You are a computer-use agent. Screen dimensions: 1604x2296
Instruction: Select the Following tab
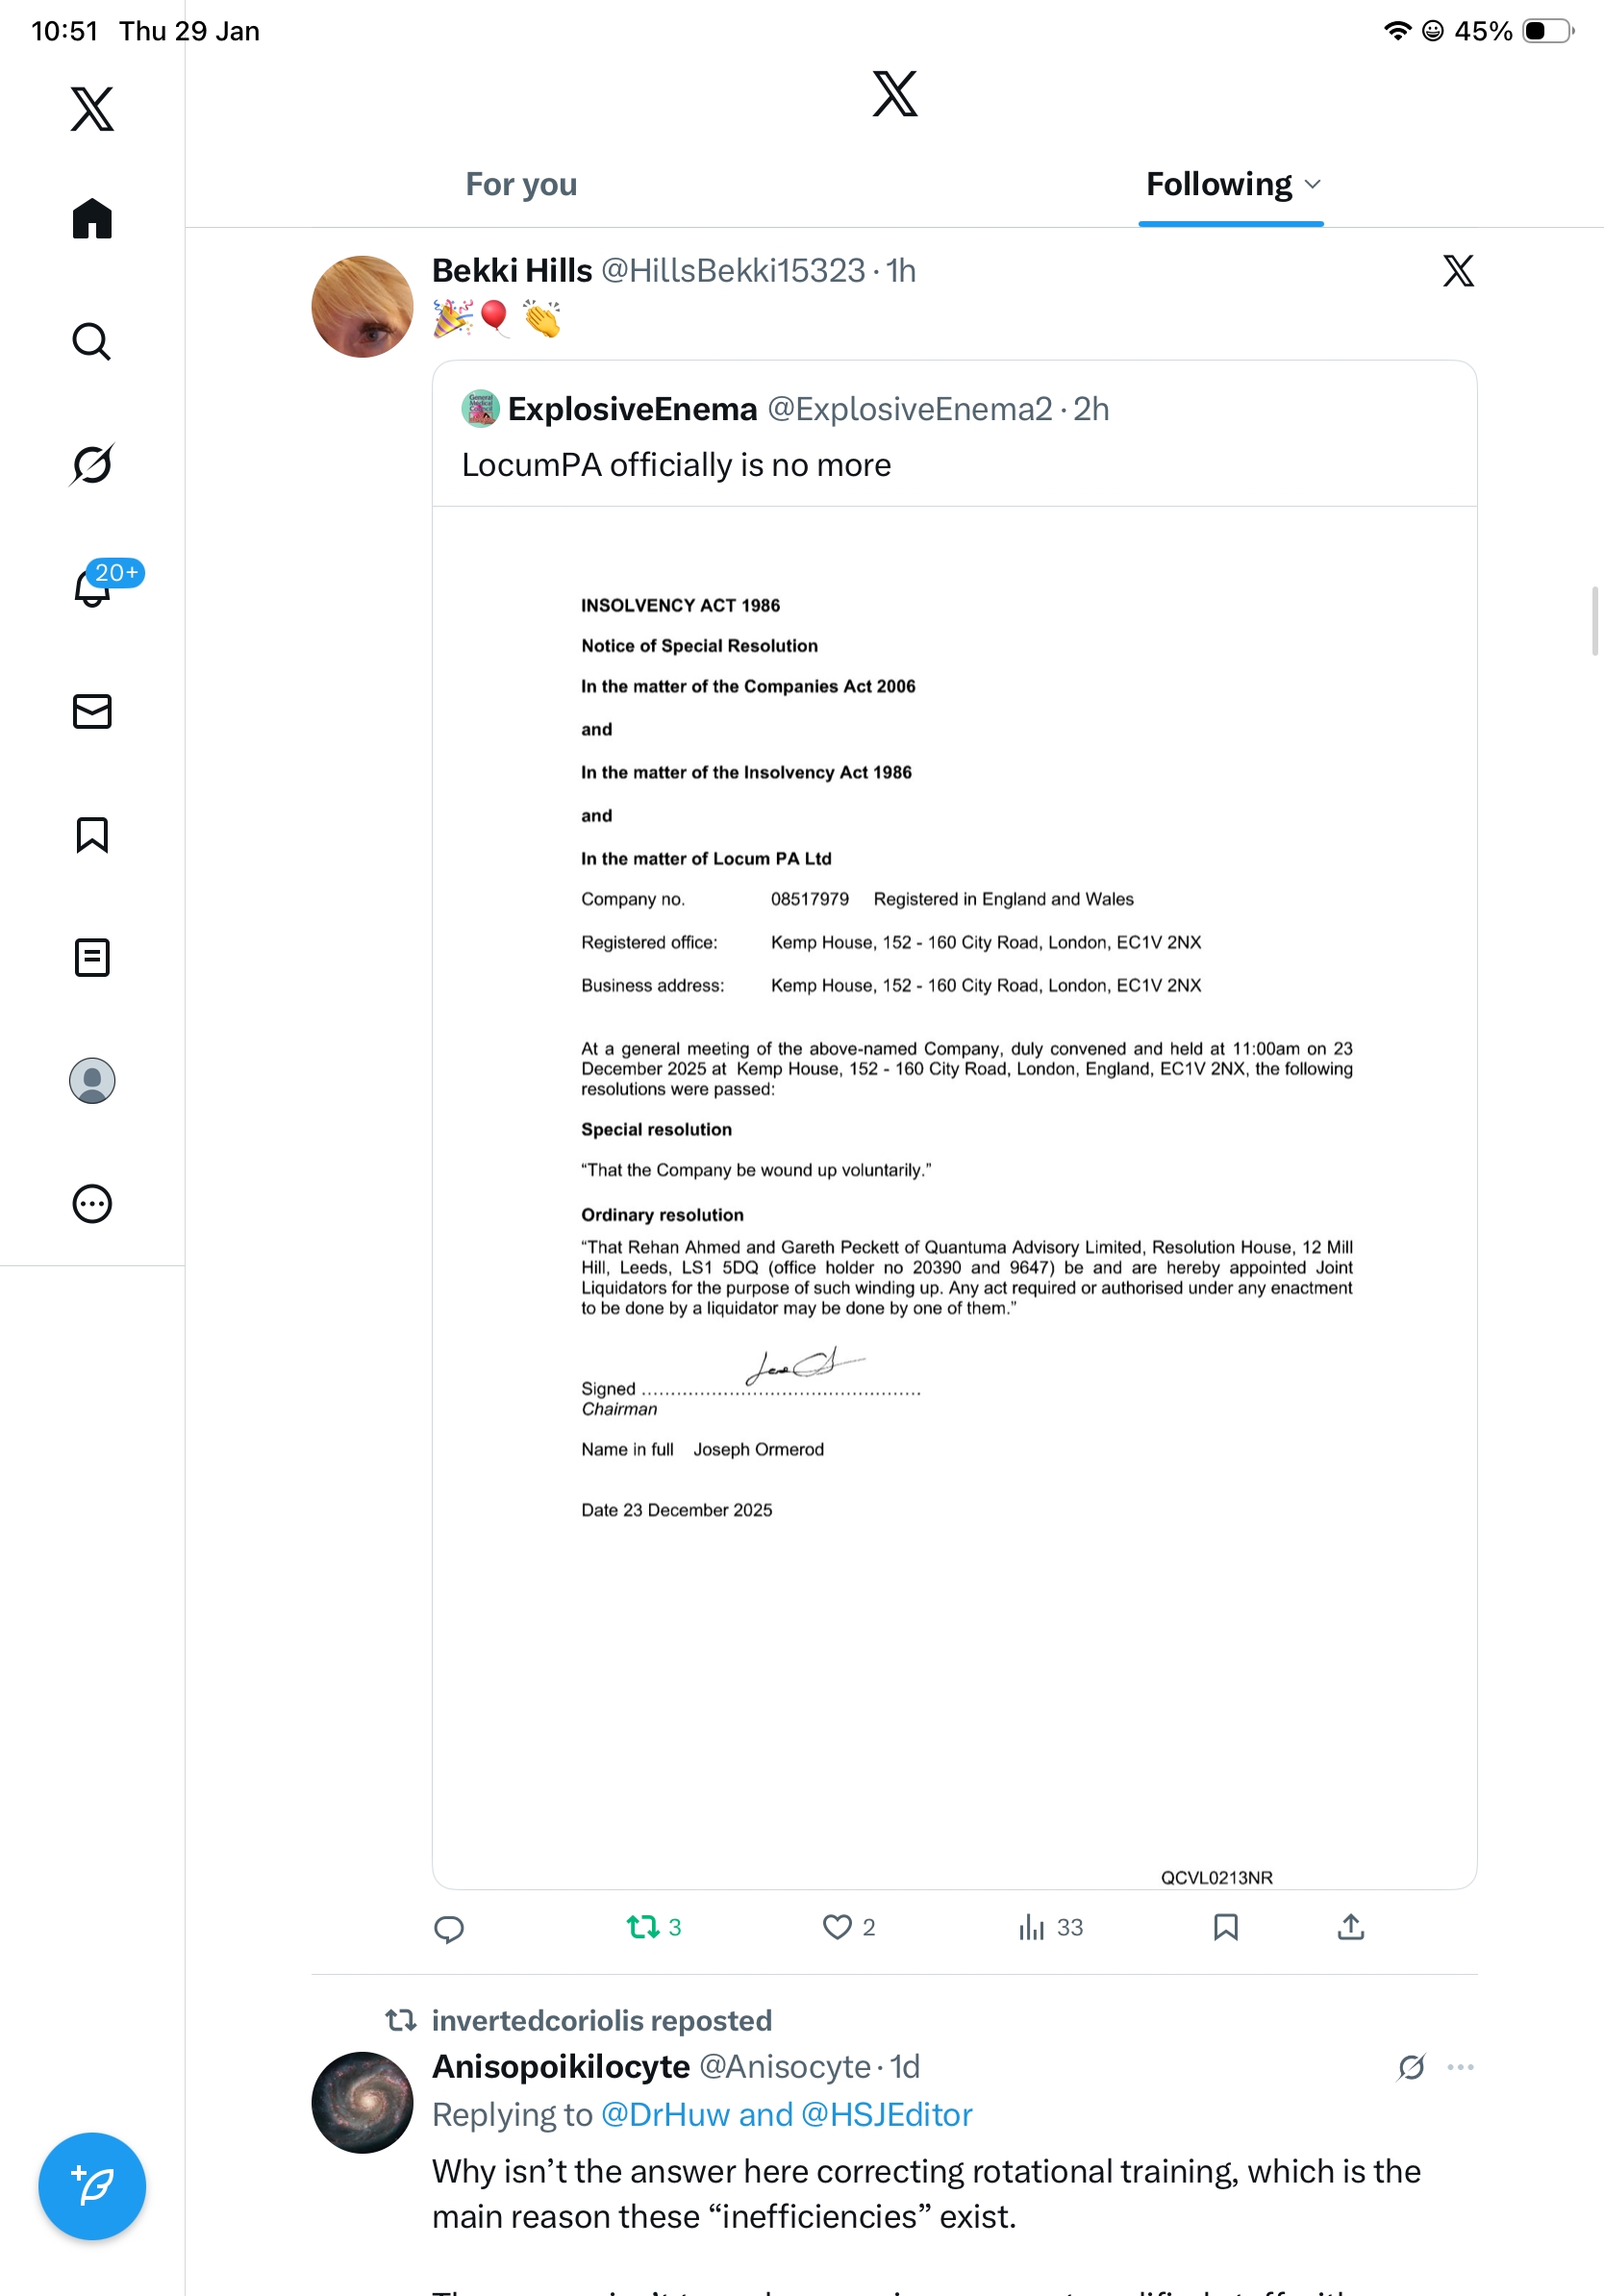tap(1218, 184)
